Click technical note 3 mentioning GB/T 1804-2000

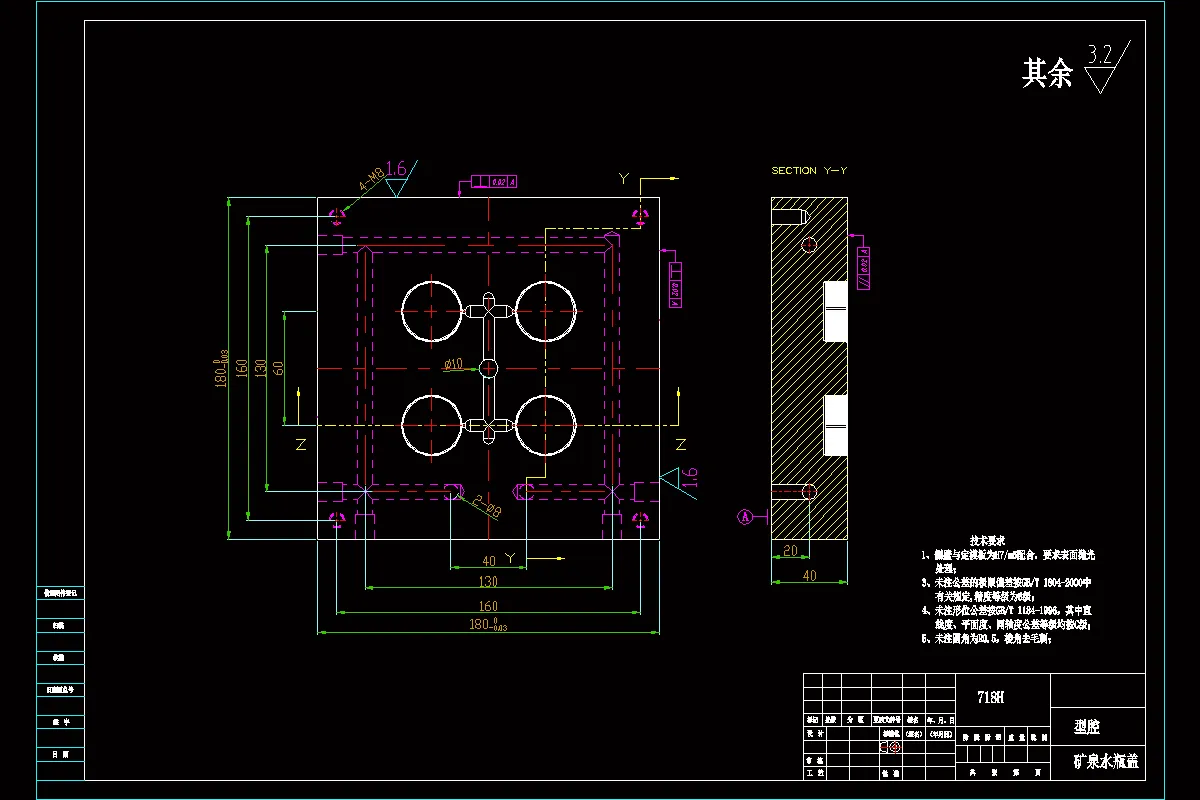click(x=1005, y=588)
